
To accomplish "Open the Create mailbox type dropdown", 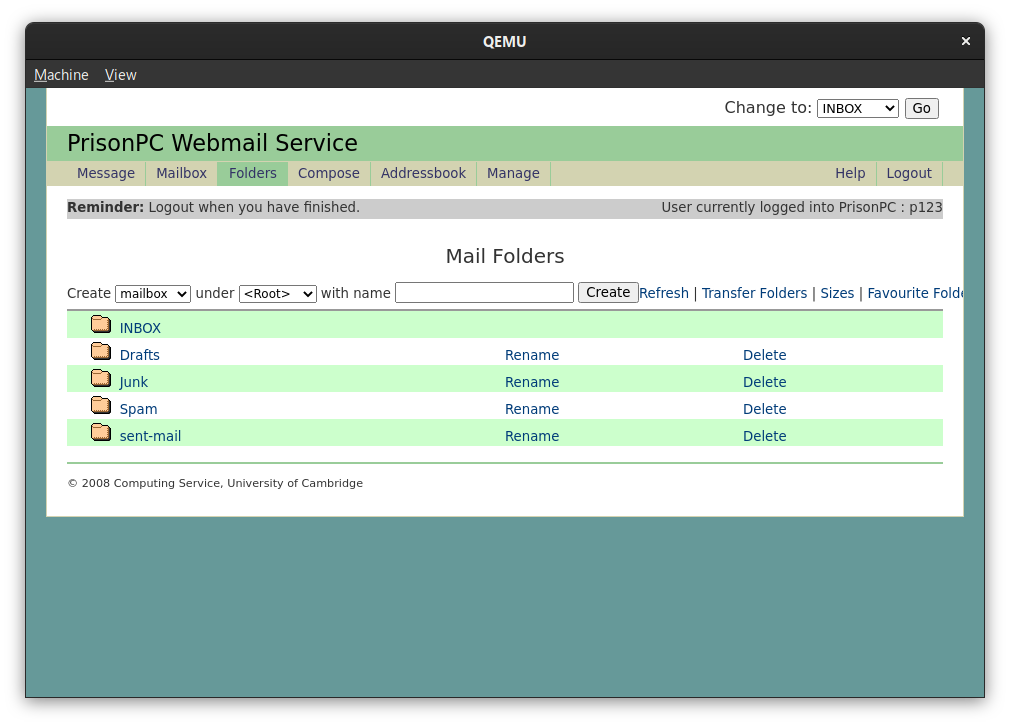I will tap(153, 294).
